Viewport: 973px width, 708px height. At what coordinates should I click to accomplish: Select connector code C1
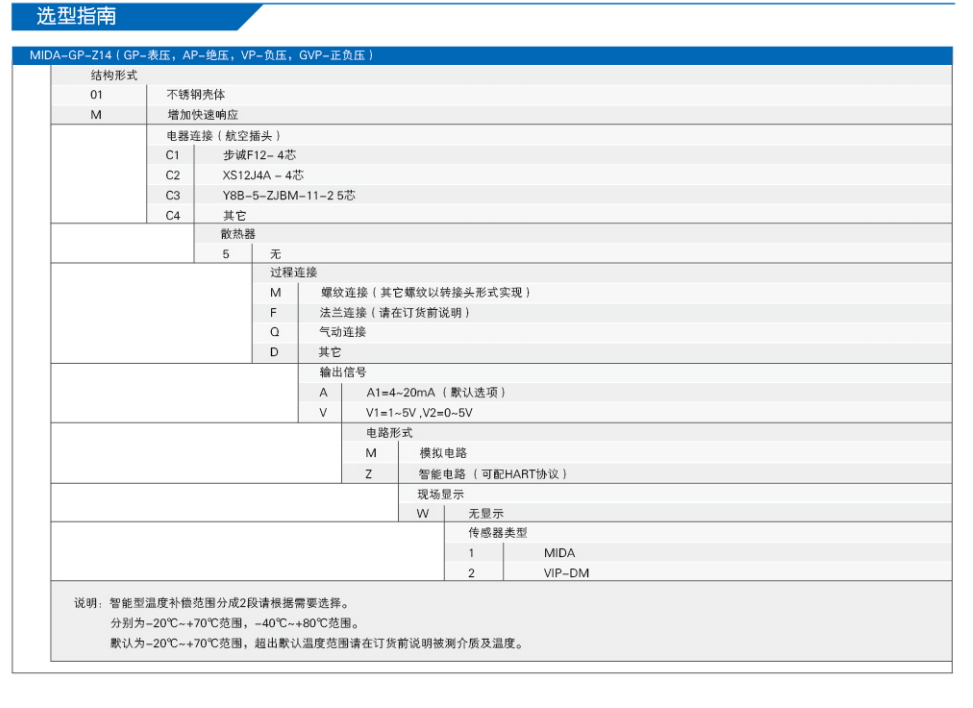[x=172, y=155]
